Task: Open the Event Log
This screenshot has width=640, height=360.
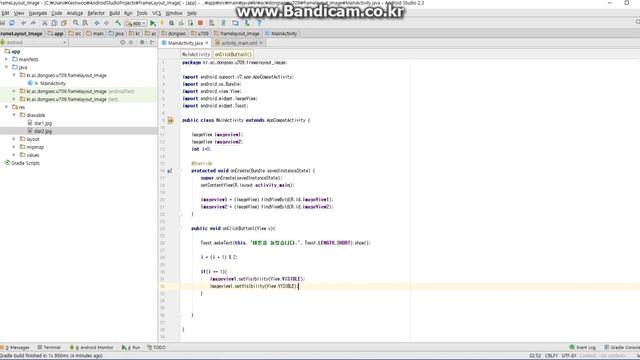Action: tap(582, 347)
